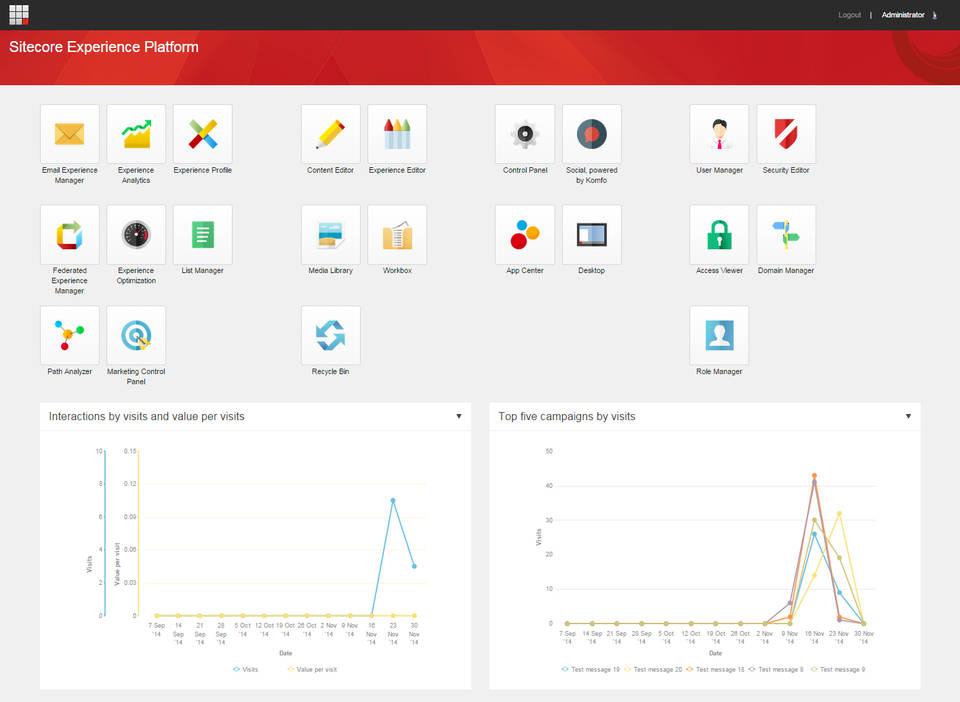Open the Security Editor
The image size is (960, 702).
[785, 133]
